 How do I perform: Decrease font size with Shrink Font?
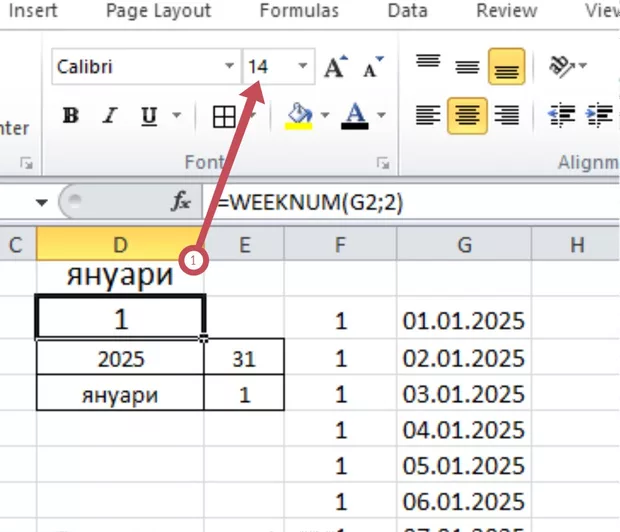373,66
